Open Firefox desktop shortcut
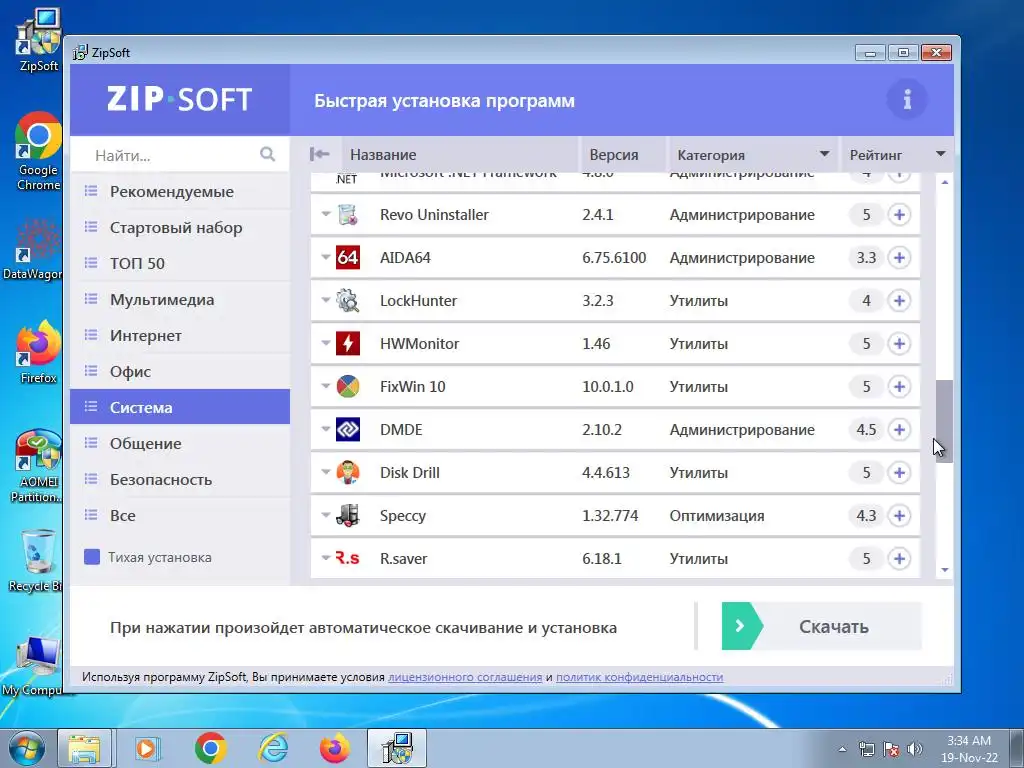1024x768 pixels. coord(38,353)
